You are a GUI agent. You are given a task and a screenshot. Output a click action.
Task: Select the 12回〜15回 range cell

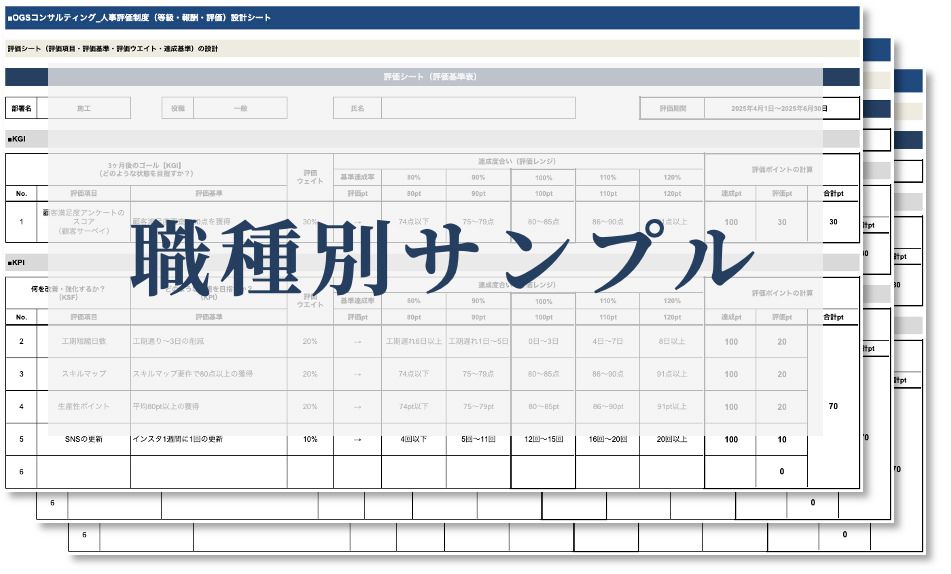[543, 439]
